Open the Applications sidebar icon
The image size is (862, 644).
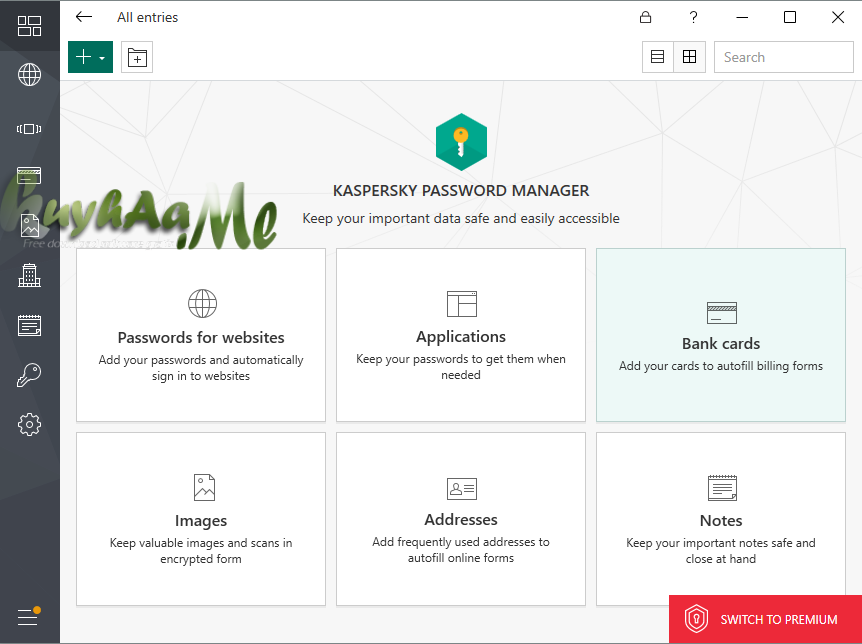[x=29, y=129]
